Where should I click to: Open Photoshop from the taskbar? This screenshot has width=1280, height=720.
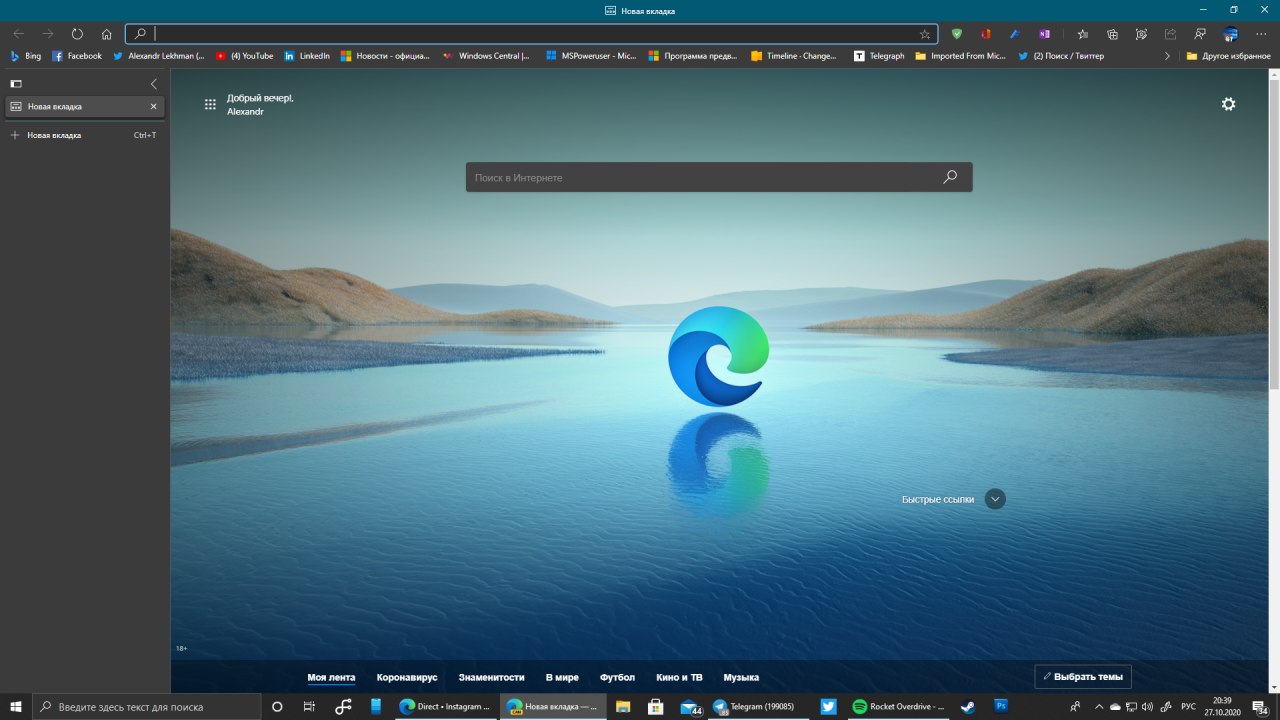point(1000,707)
